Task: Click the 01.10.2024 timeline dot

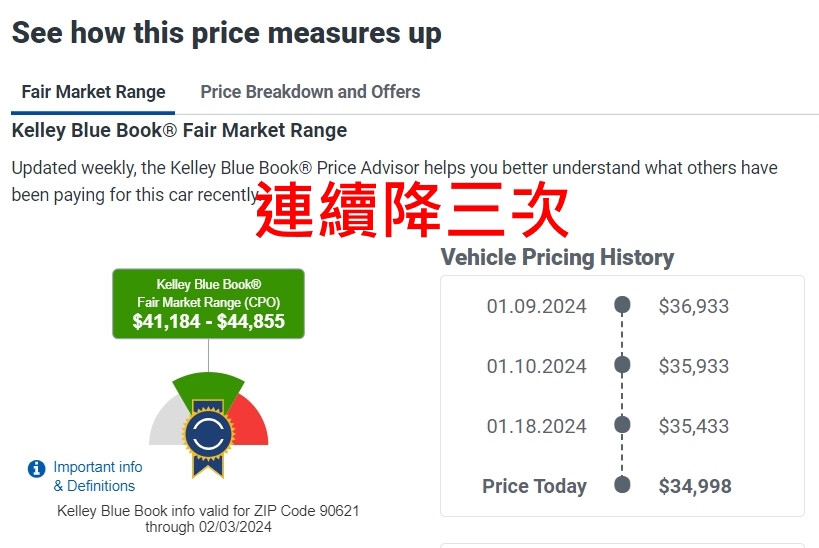Action: click(622, 364)
